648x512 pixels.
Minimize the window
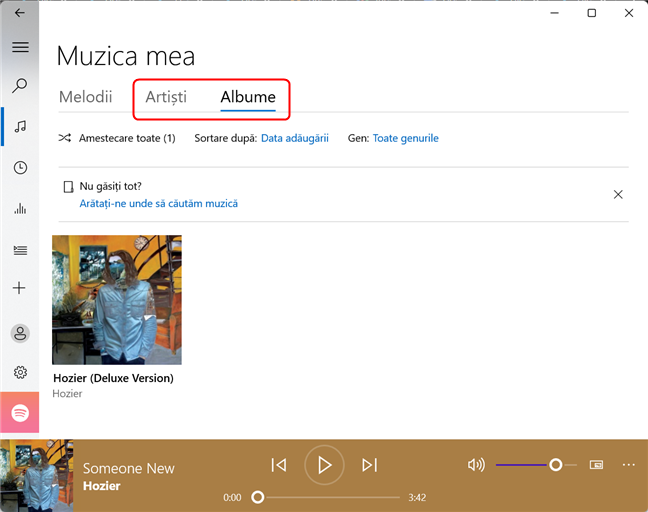coord(555,13)
